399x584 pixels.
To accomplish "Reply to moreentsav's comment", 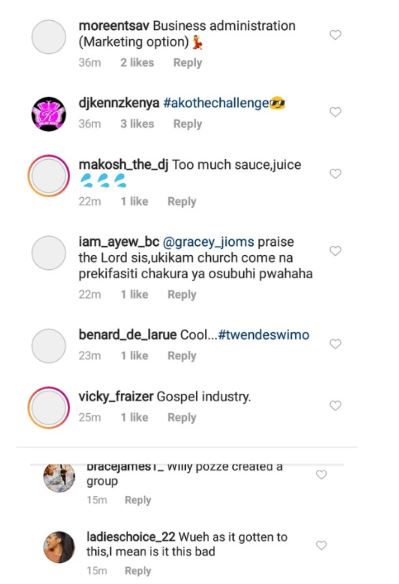I will coord(188,63).
